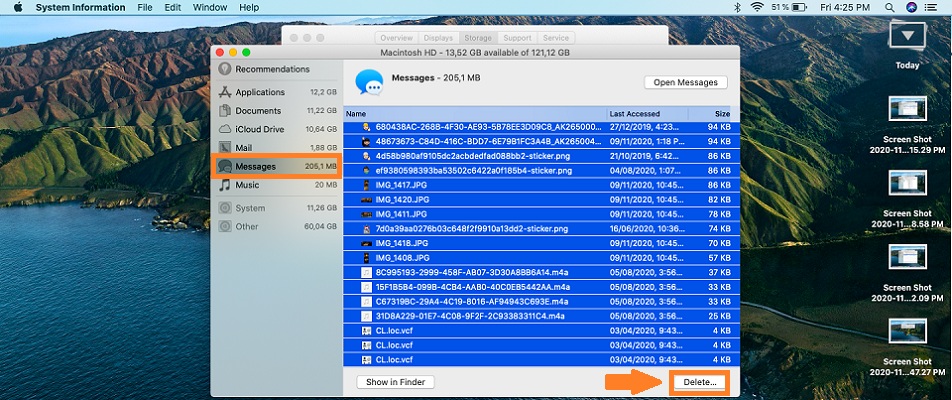Click audio file icon of 8C995193 m4a
952x400 pixels.
coord(366,272)
